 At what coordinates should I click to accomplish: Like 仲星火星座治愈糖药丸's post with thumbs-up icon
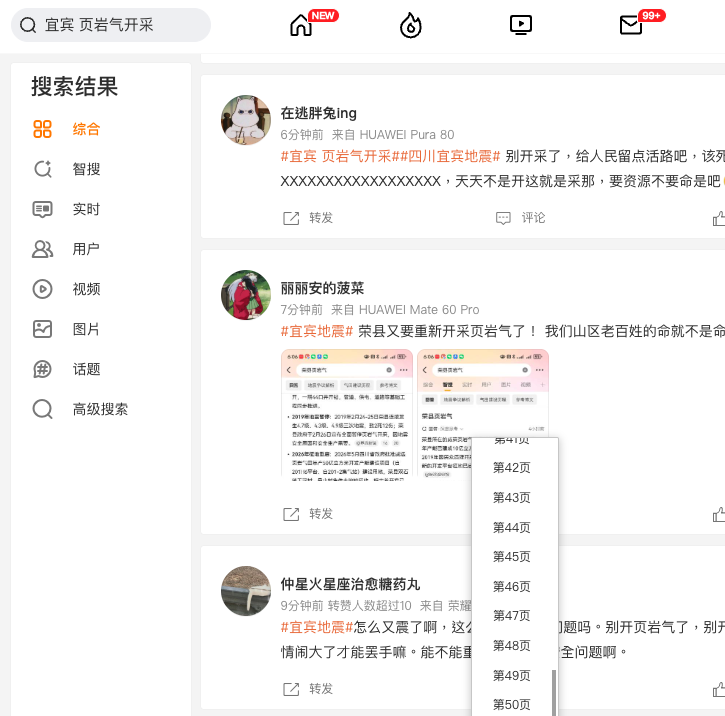point(719,689)
